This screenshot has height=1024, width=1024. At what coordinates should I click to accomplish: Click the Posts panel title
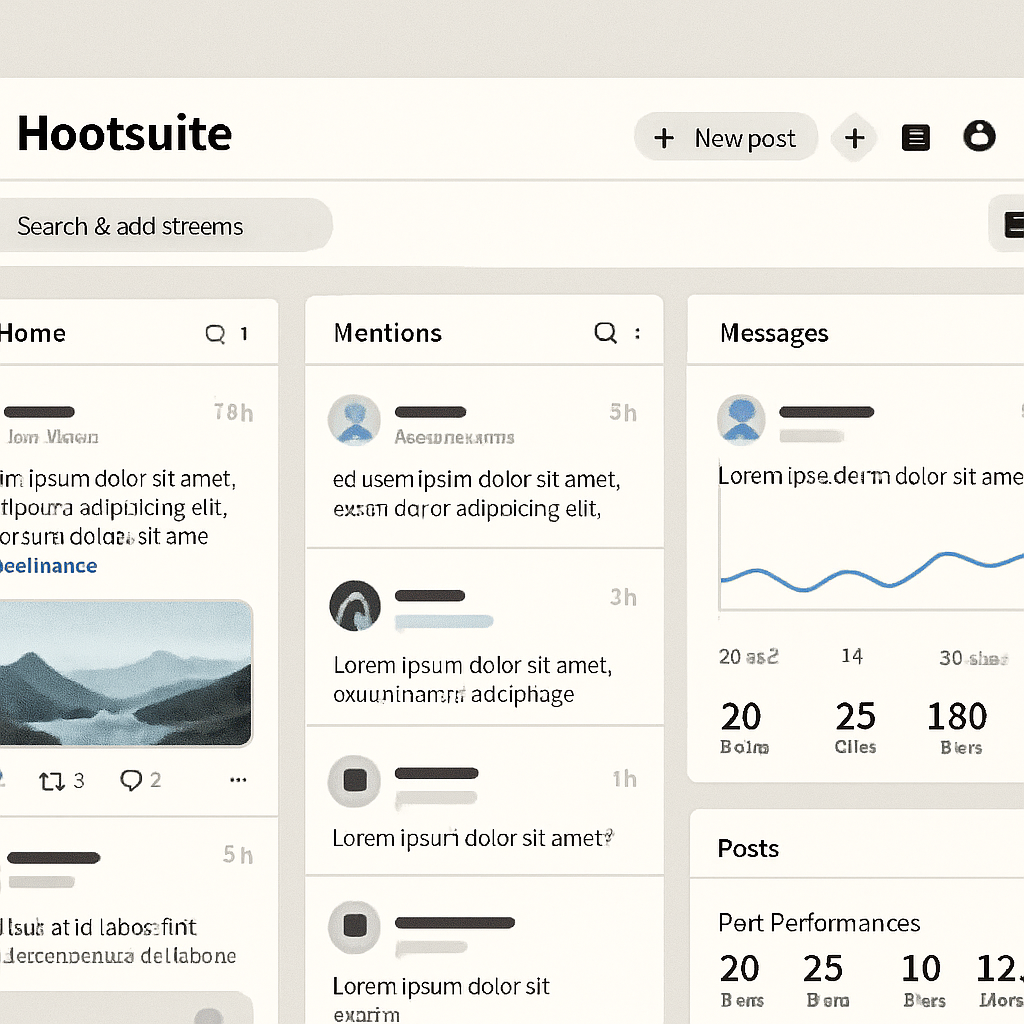pos(748,848)
